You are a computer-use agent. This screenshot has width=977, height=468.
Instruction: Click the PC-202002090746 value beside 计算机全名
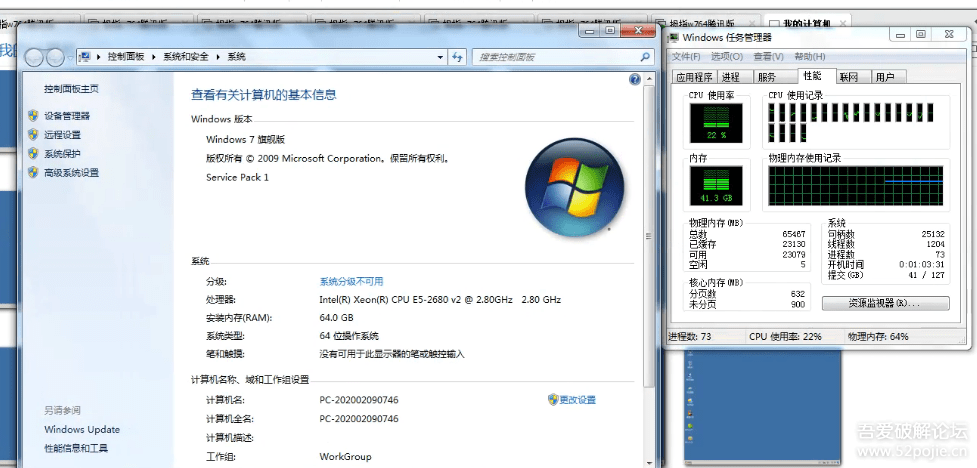tap(359, 419)
